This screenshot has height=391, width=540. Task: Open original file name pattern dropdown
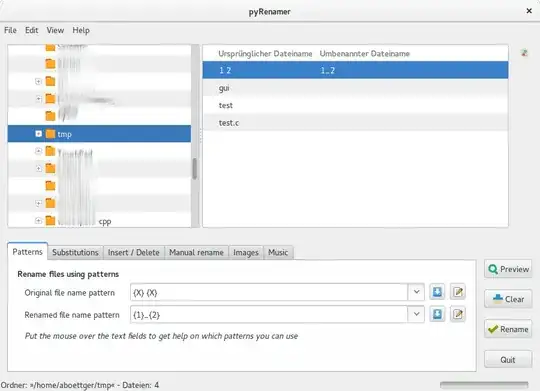[416, 292]
